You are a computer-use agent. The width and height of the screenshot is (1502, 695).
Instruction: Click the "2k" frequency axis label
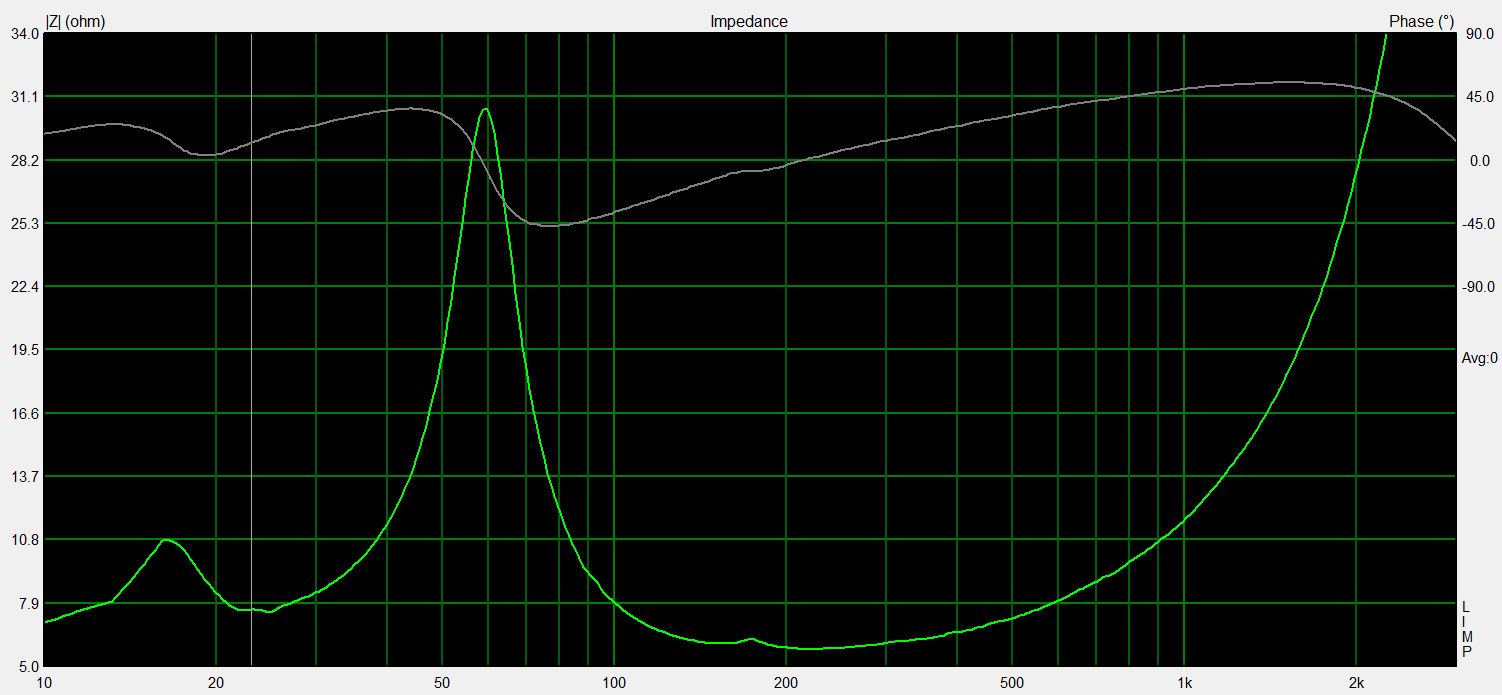point(1356,683)
